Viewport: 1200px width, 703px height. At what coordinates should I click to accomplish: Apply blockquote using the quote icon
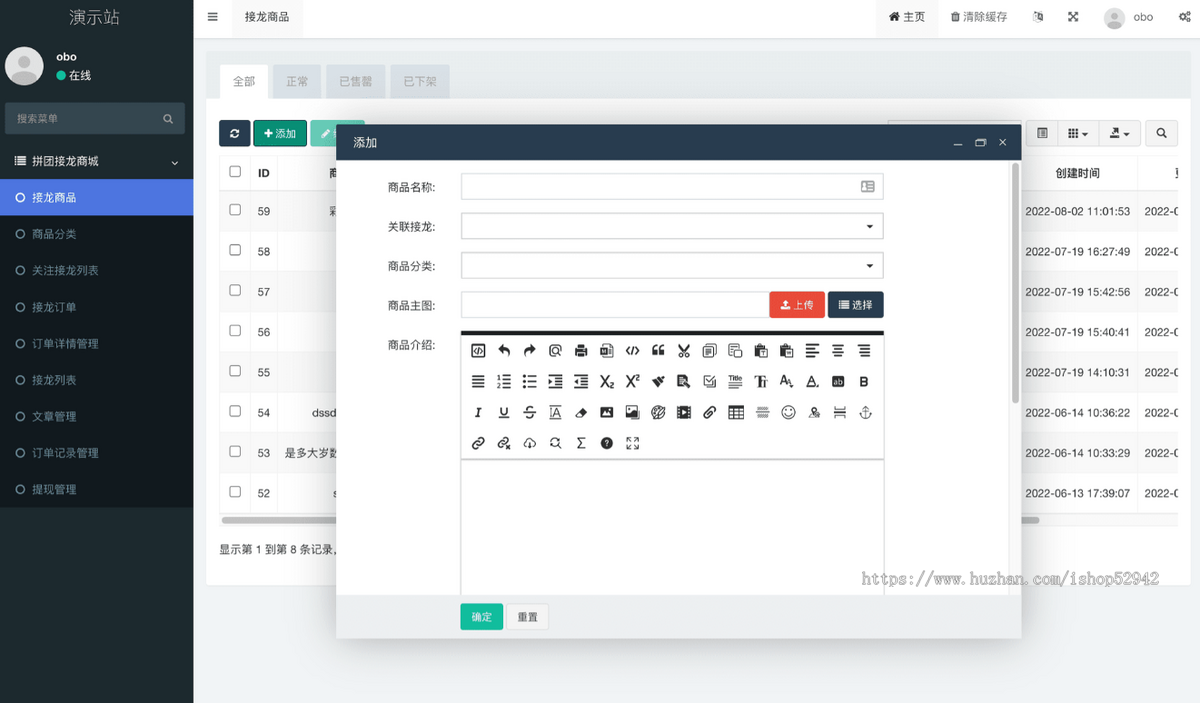tap(658, 351)
